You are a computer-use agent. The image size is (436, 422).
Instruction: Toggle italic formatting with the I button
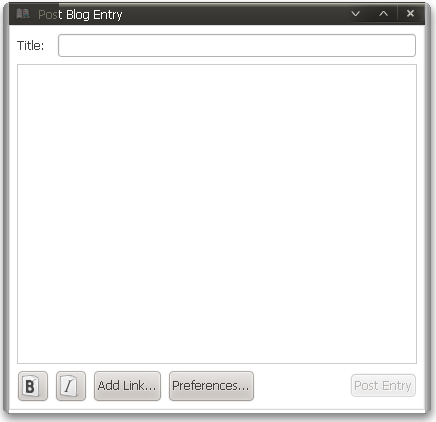[x=71, y=386]
